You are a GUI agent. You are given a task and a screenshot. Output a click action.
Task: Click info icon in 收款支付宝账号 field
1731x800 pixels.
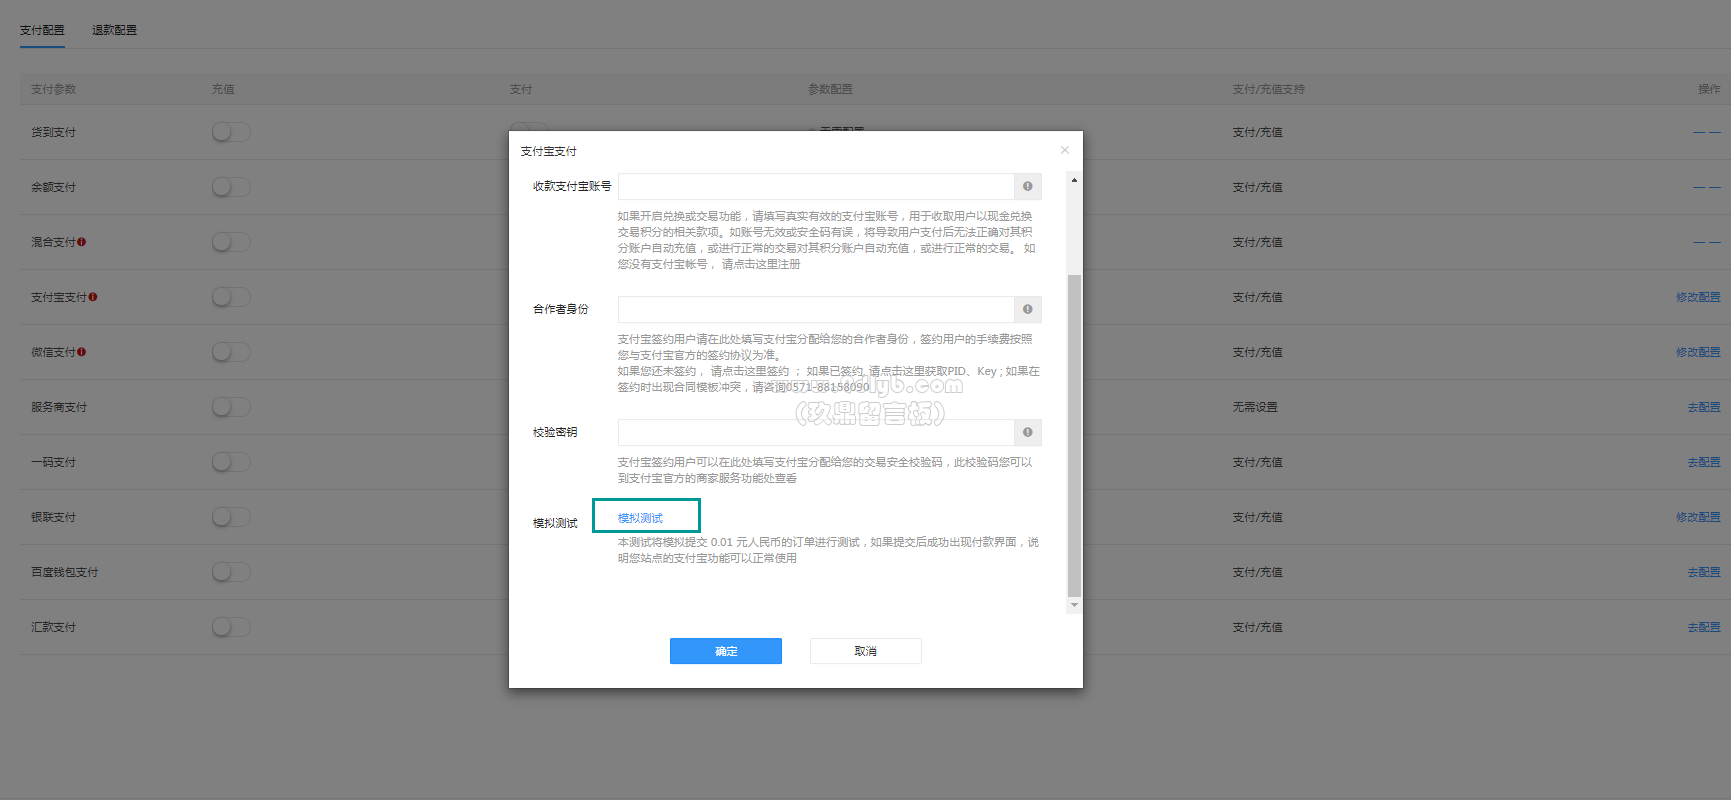point(1027,186)
